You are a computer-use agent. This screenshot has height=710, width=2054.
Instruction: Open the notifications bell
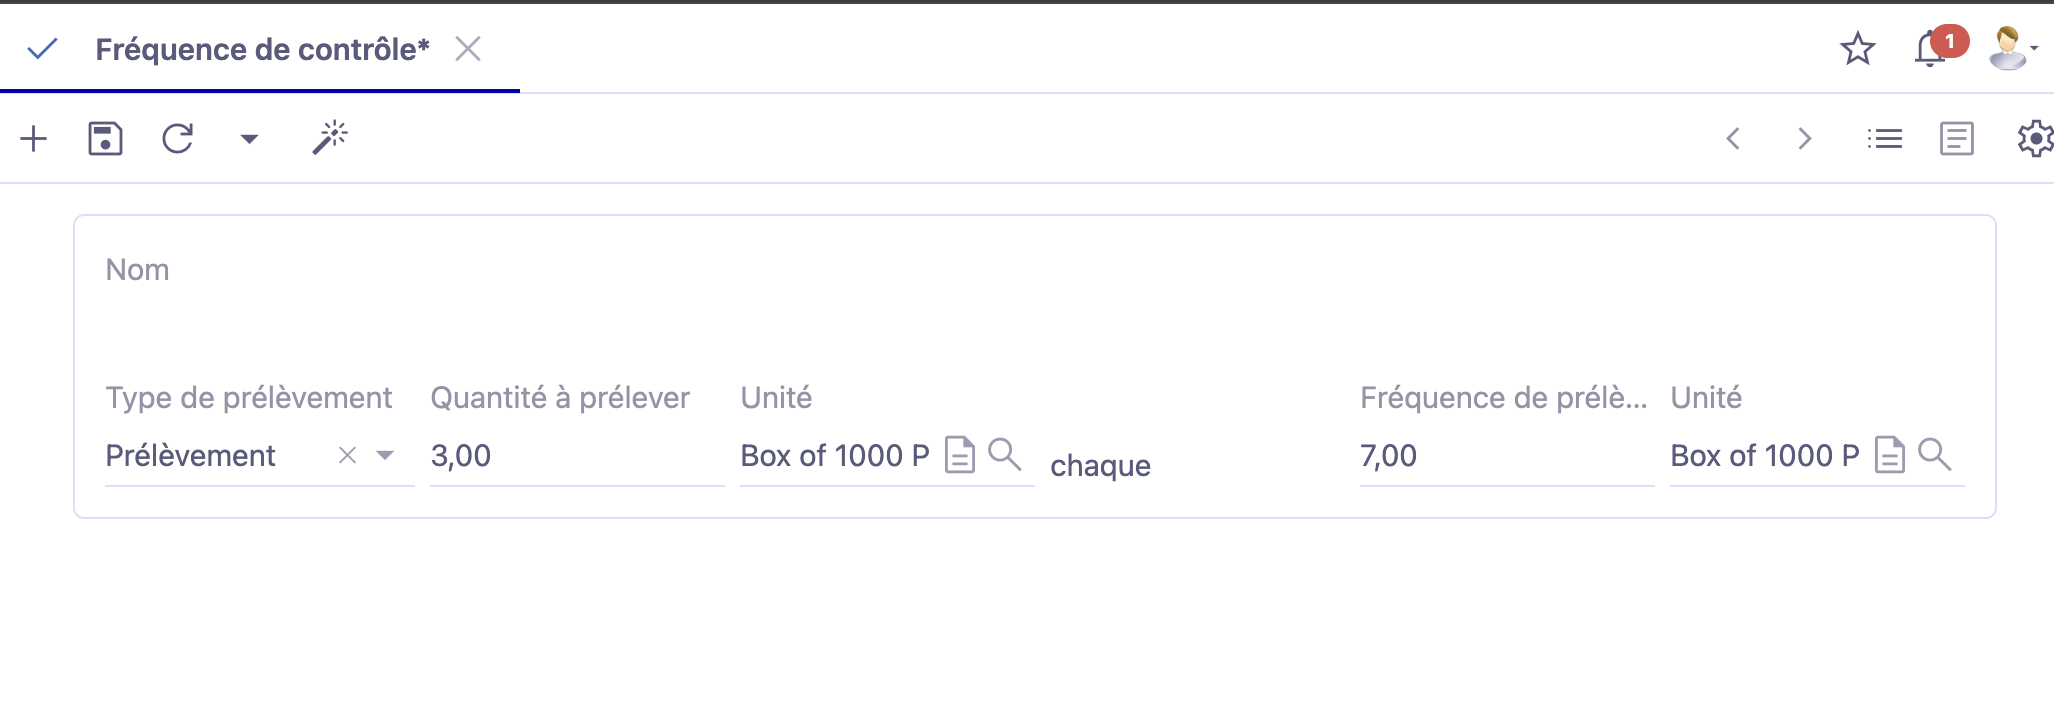[x=1930, y=49]
